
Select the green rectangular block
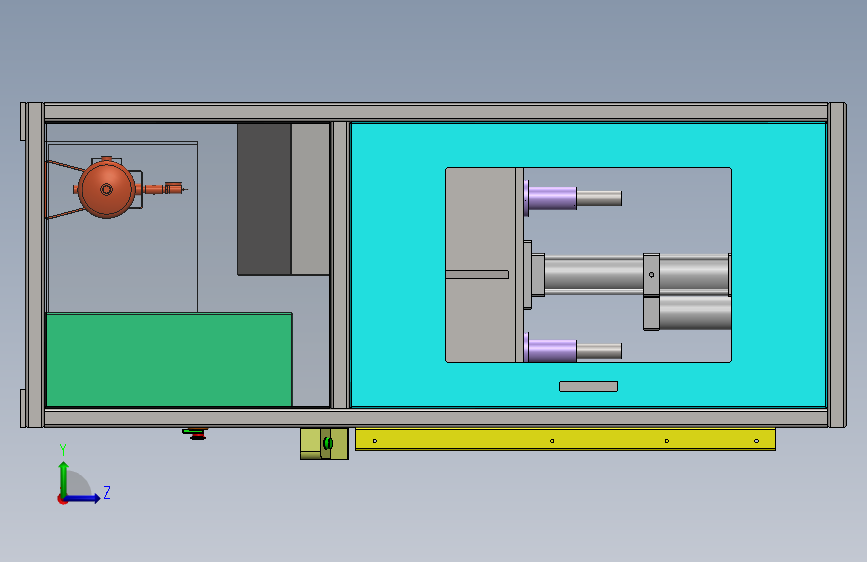pyautogui.click(x=169, y=360)
